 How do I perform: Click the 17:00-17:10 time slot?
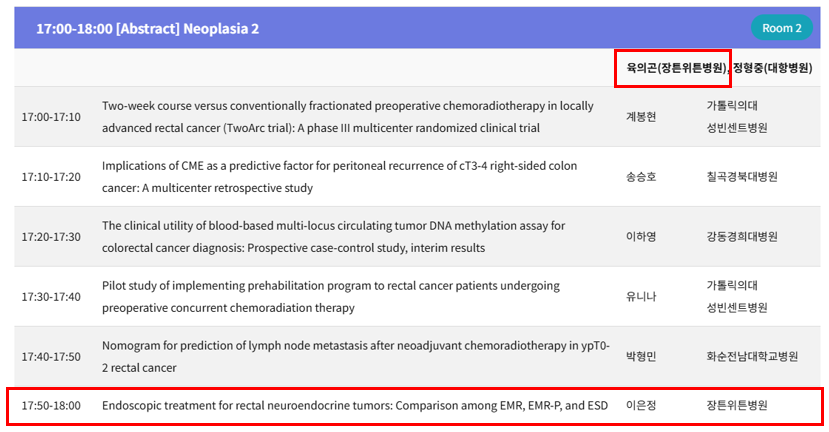(x=51, y=117)
